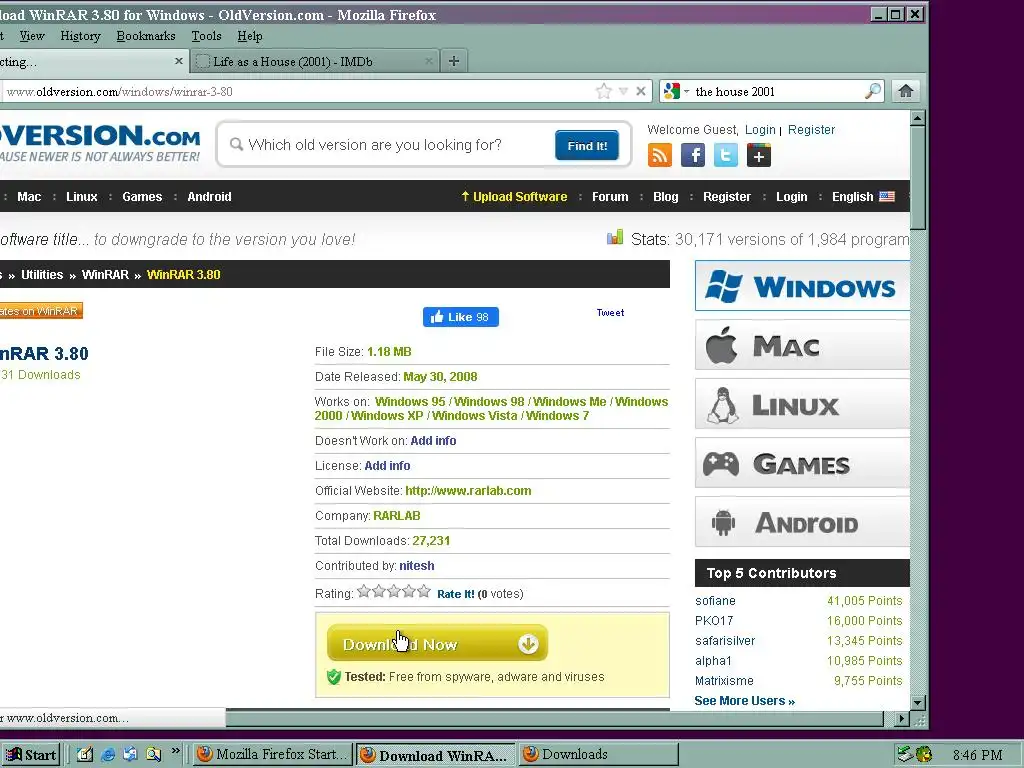Open the Tools menu

pyautogui.click(x=206, y=36)
